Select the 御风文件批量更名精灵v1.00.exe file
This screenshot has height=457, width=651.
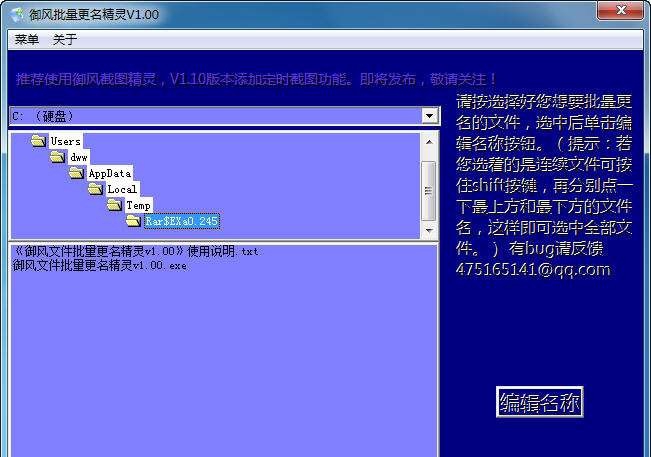(100, 265)
